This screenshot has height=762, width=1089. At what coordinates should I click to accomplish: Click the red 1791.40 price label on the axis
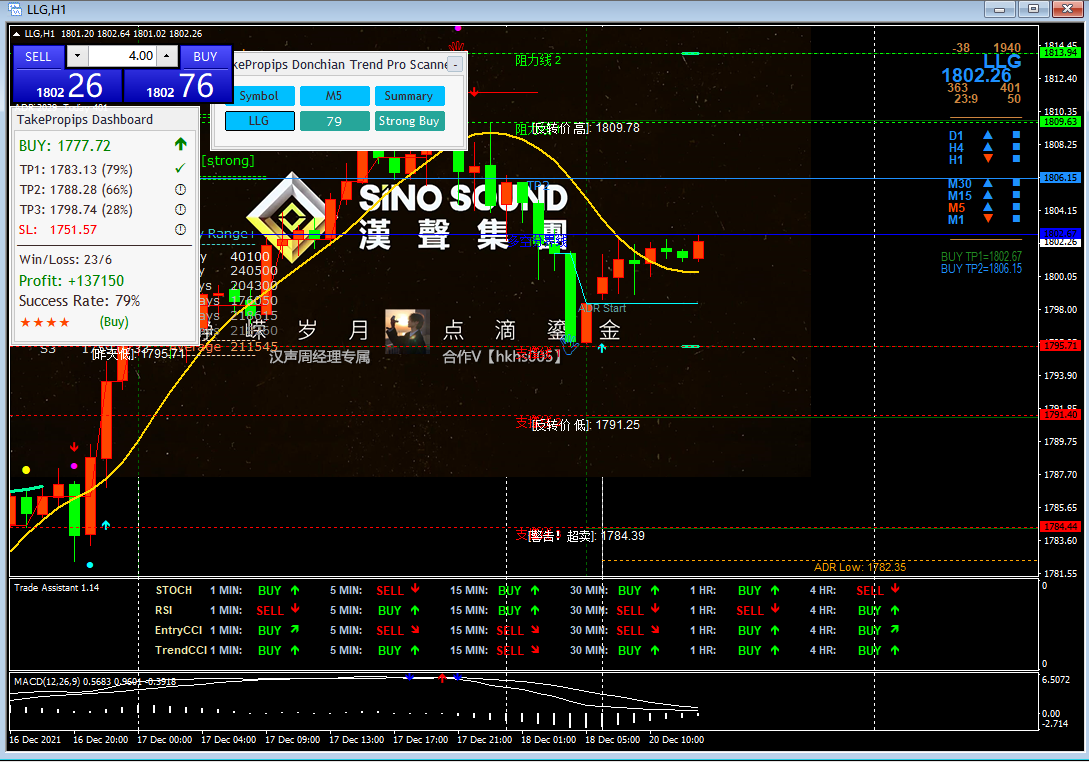1060,415
